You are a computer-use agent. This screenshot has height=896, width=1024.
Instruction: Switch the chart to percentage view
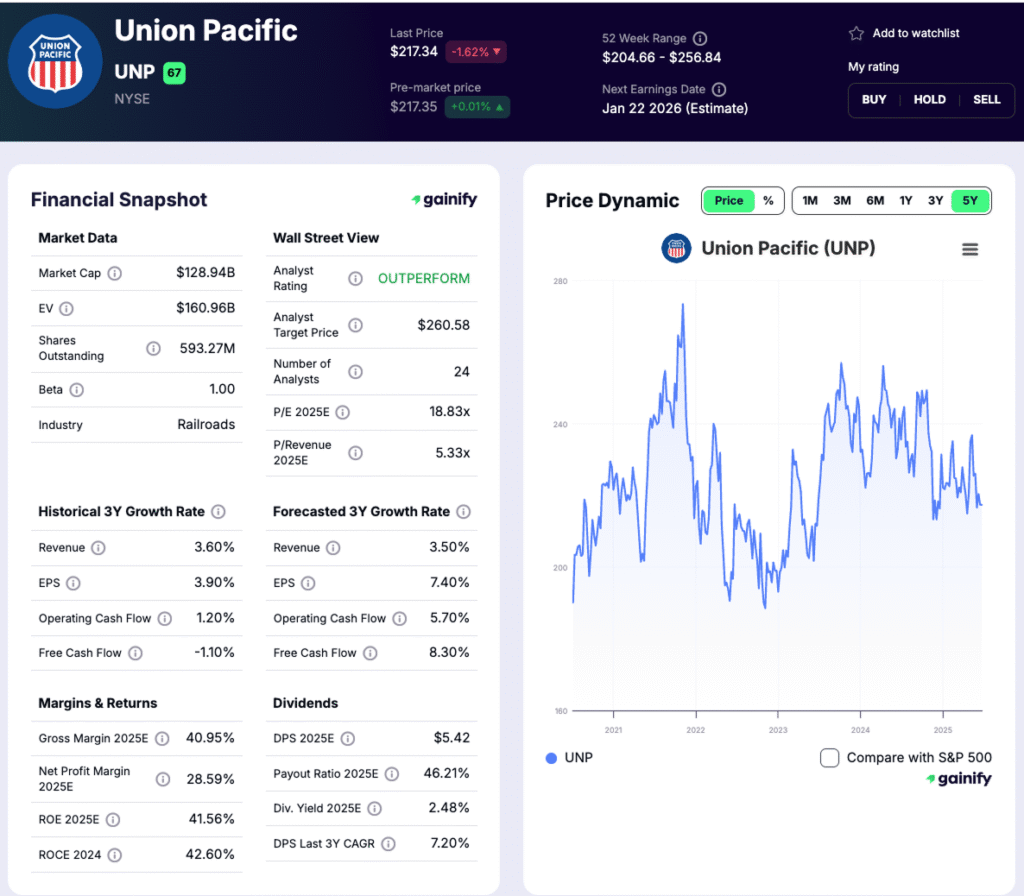tap(770, 201)
